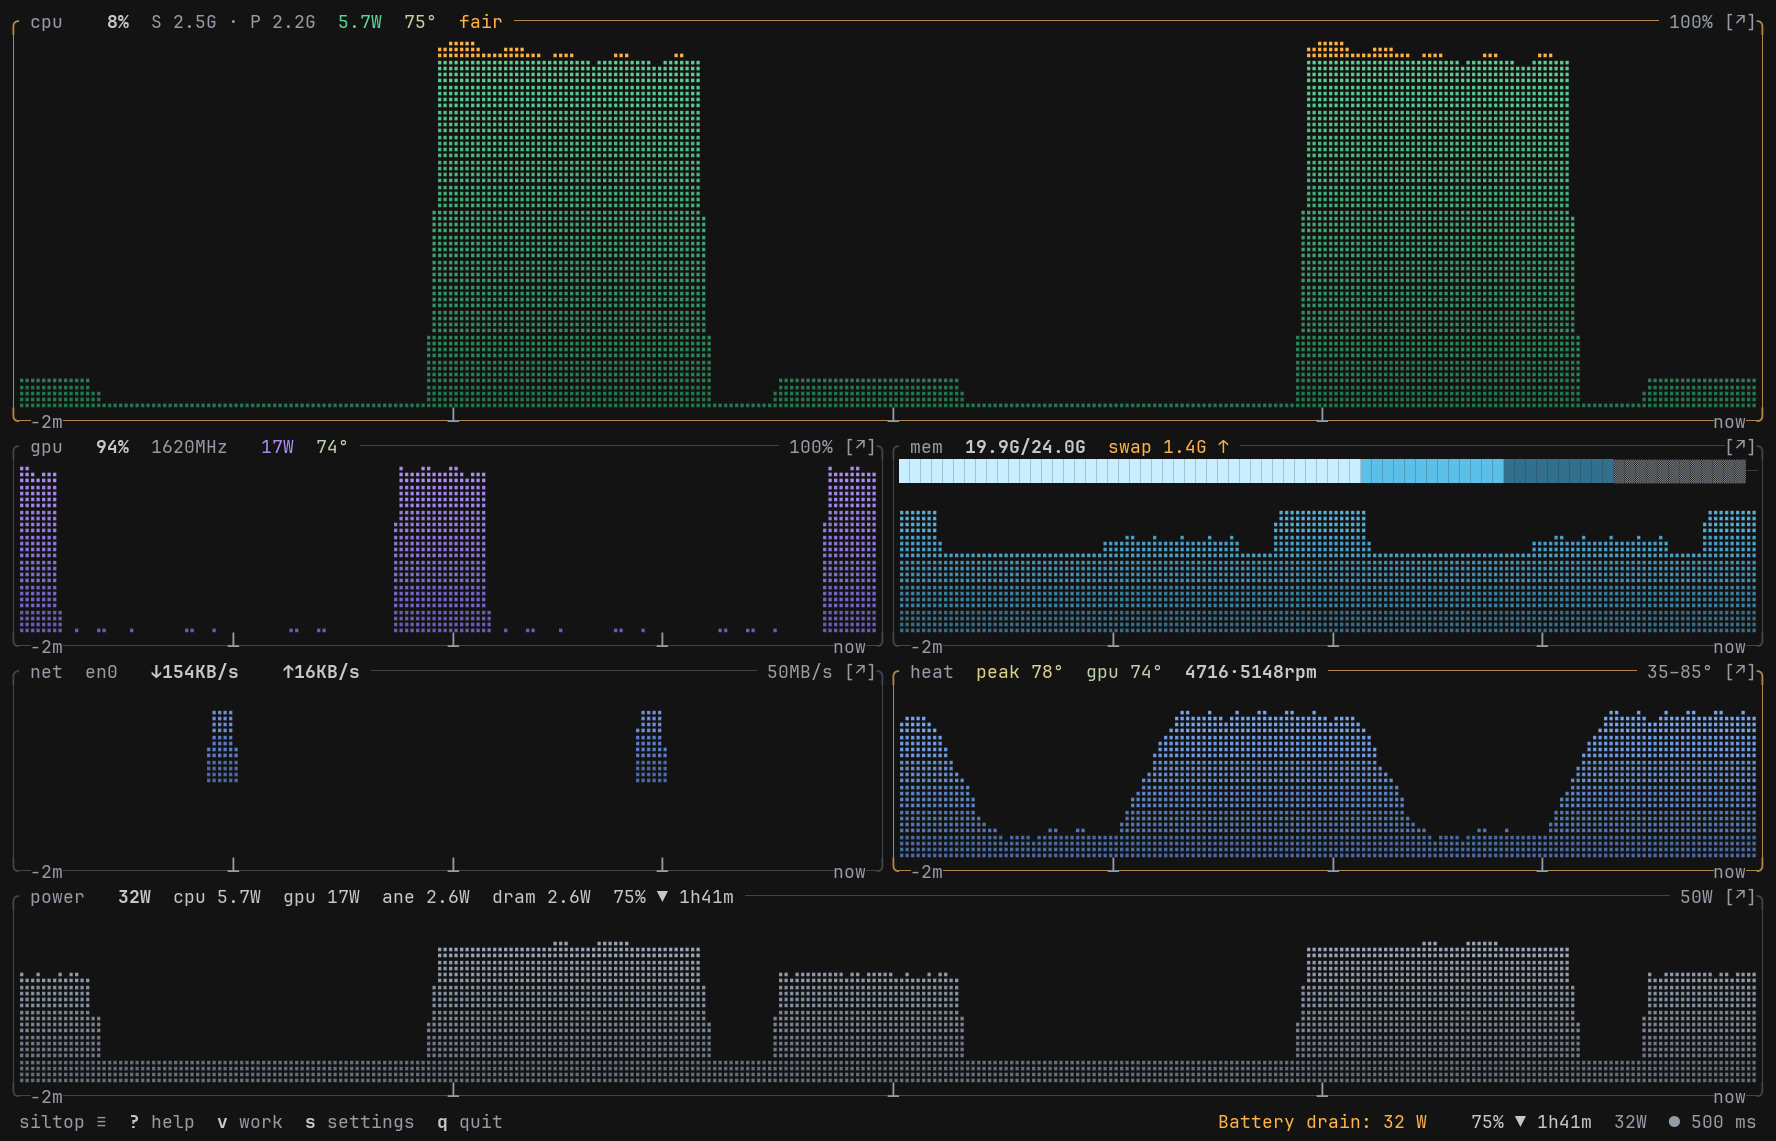Click the cpu 'fair' thermal status

(x=481, y=22)
